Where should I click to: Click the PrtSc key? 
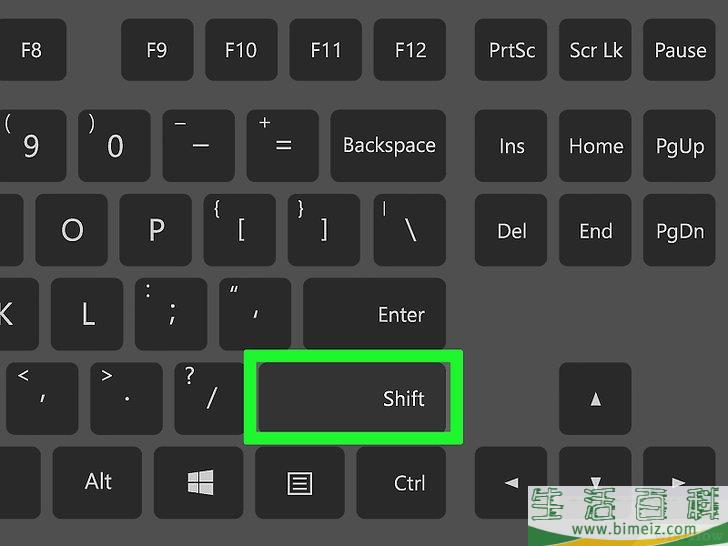(x=511, y=50)
